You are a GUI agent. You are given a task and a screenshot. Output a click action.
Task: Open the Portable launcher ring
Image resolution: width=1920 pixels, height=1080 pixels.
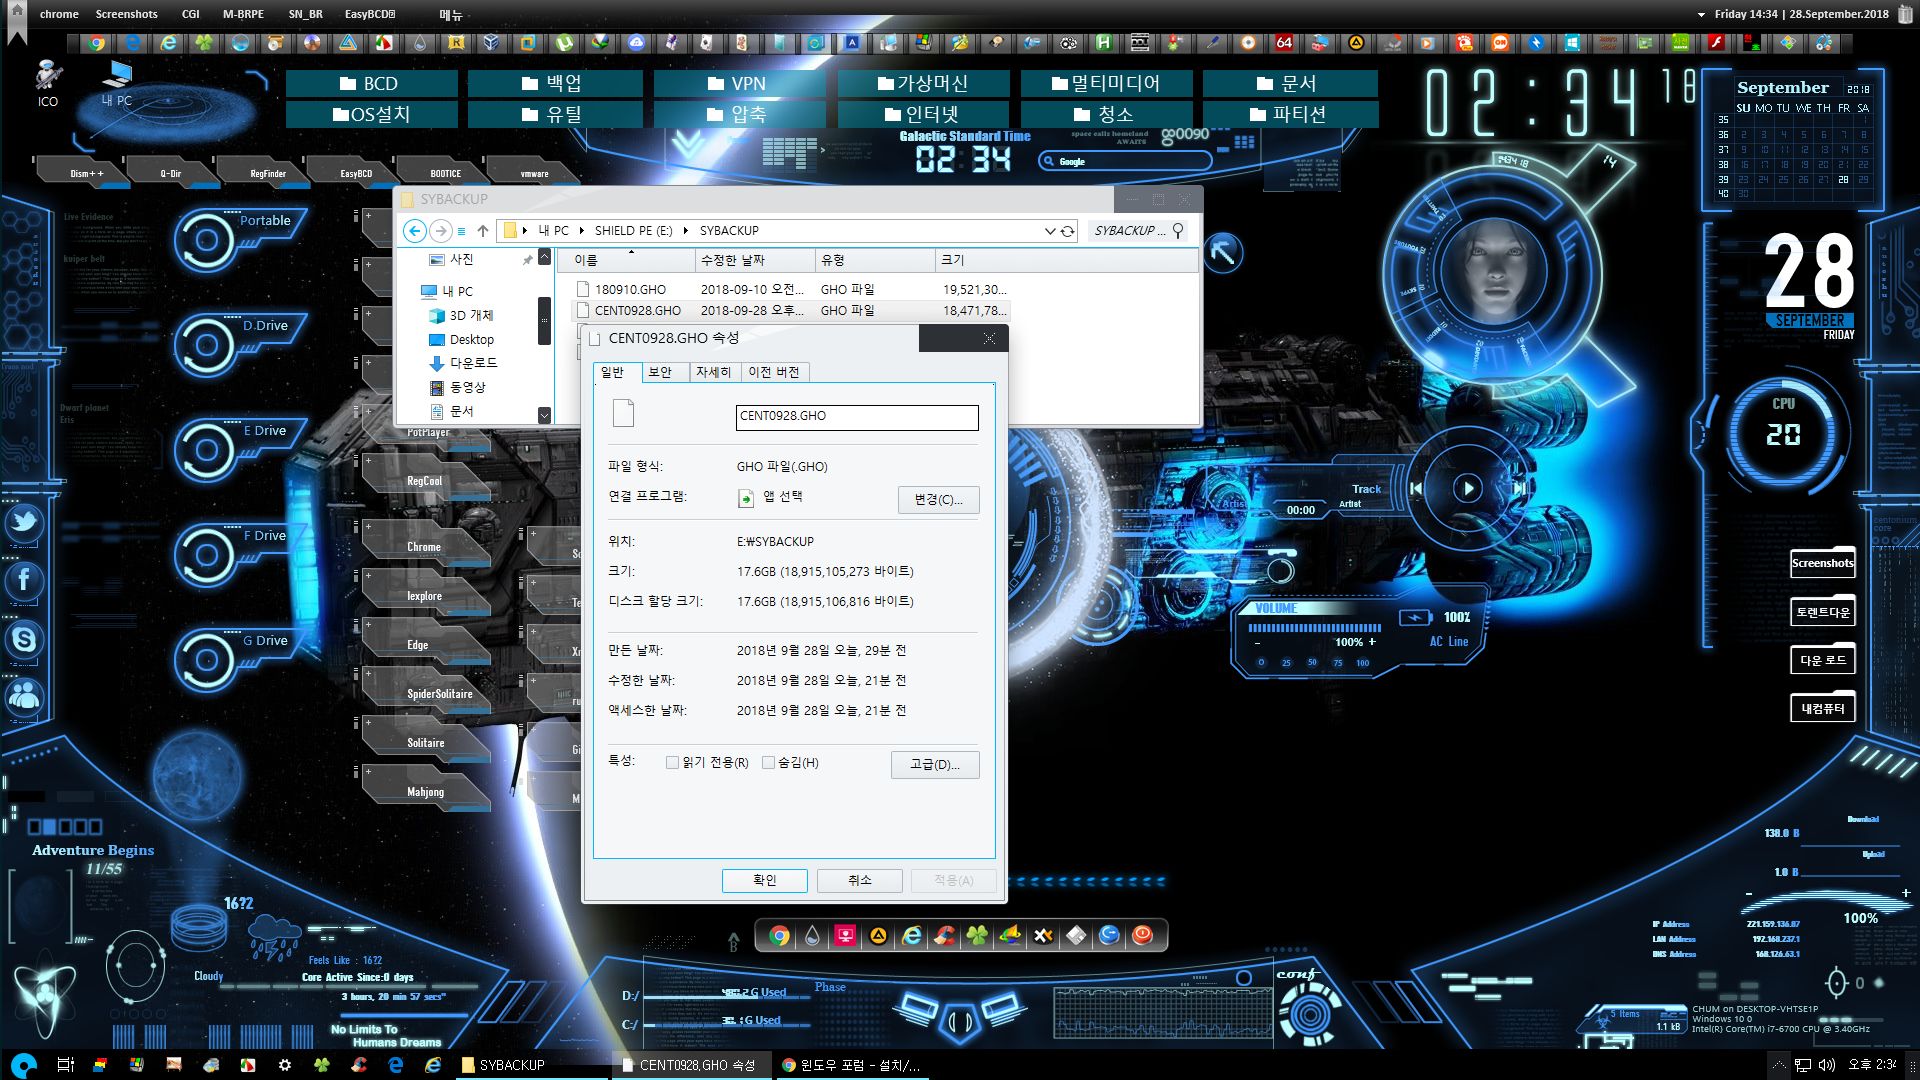click(206, 240)
